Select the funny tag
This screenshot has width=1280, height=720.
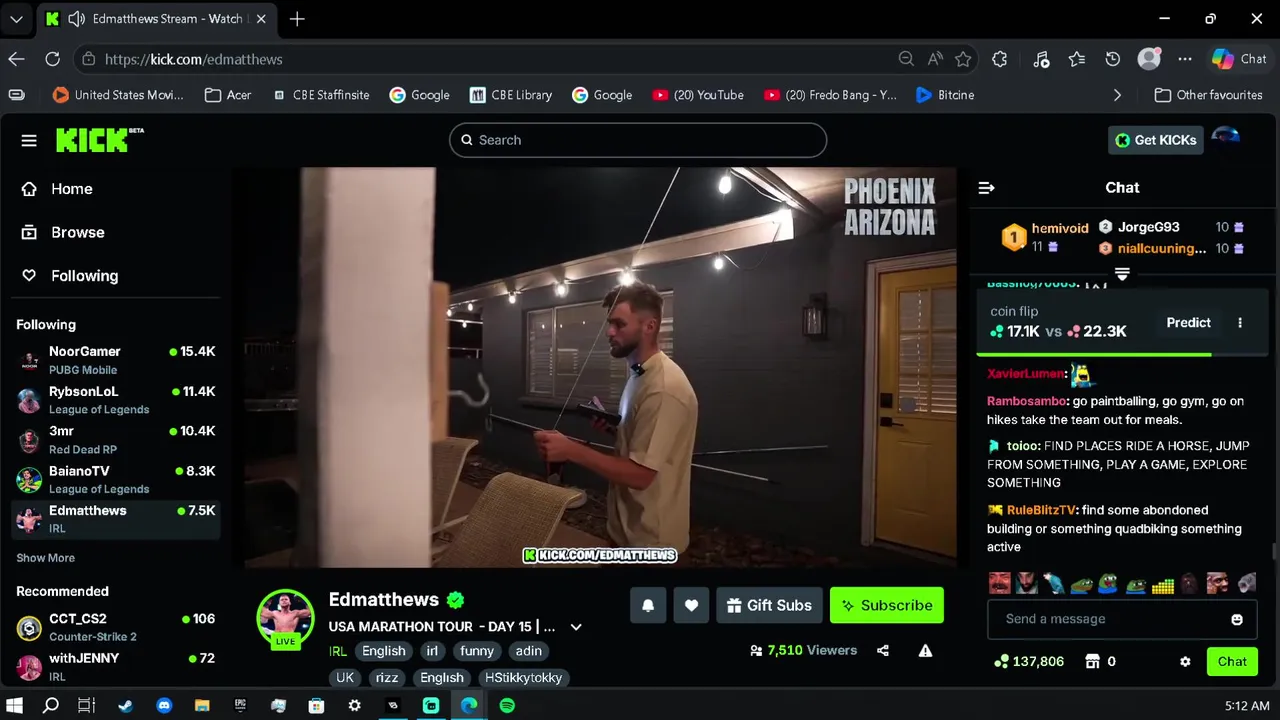coord(477,651)
